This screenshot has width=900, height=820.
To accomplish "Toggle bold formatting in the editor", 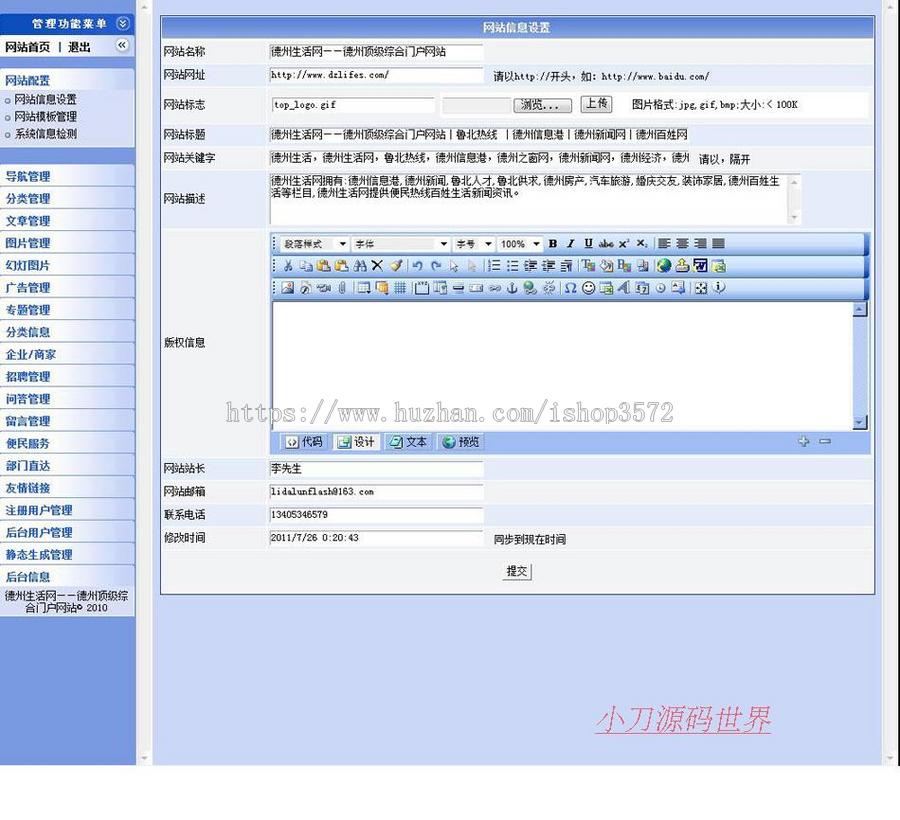I will pyautogui.click(x=552, y=243).
